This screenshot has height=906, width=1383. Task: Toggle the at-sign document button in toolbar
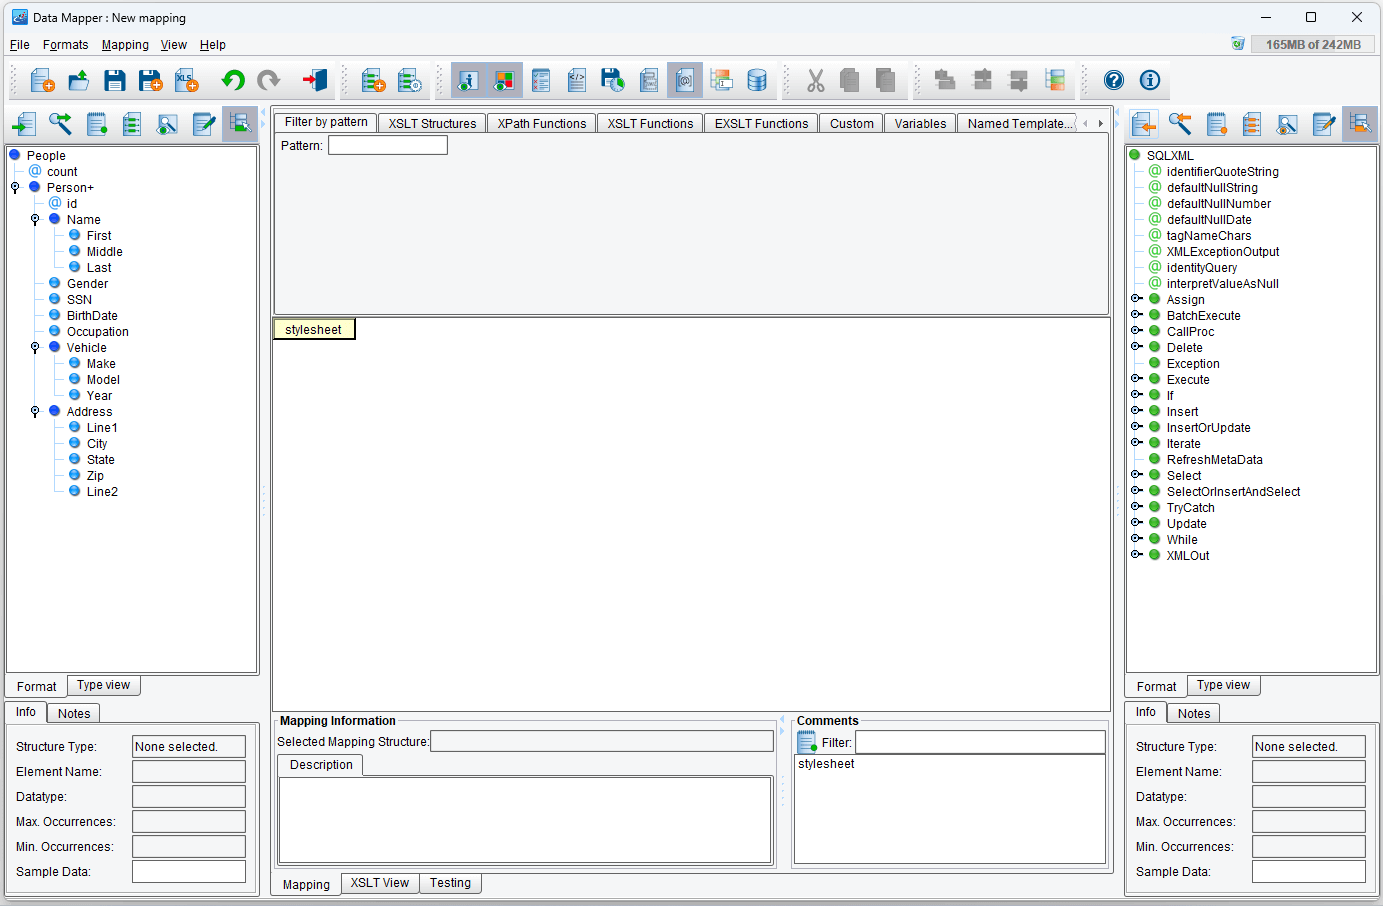pyautogui.click(x=685, y=80)
